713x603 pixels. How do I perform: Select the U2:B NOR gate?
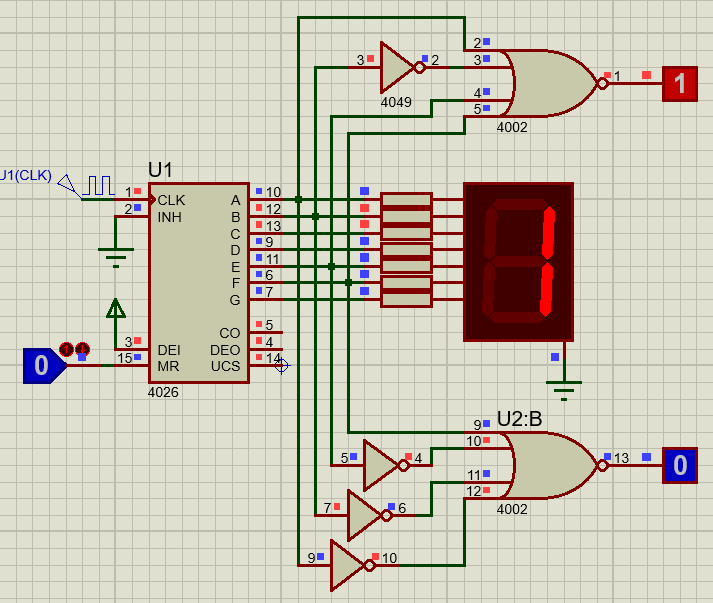pyautogui.click(x=548, y=465)
